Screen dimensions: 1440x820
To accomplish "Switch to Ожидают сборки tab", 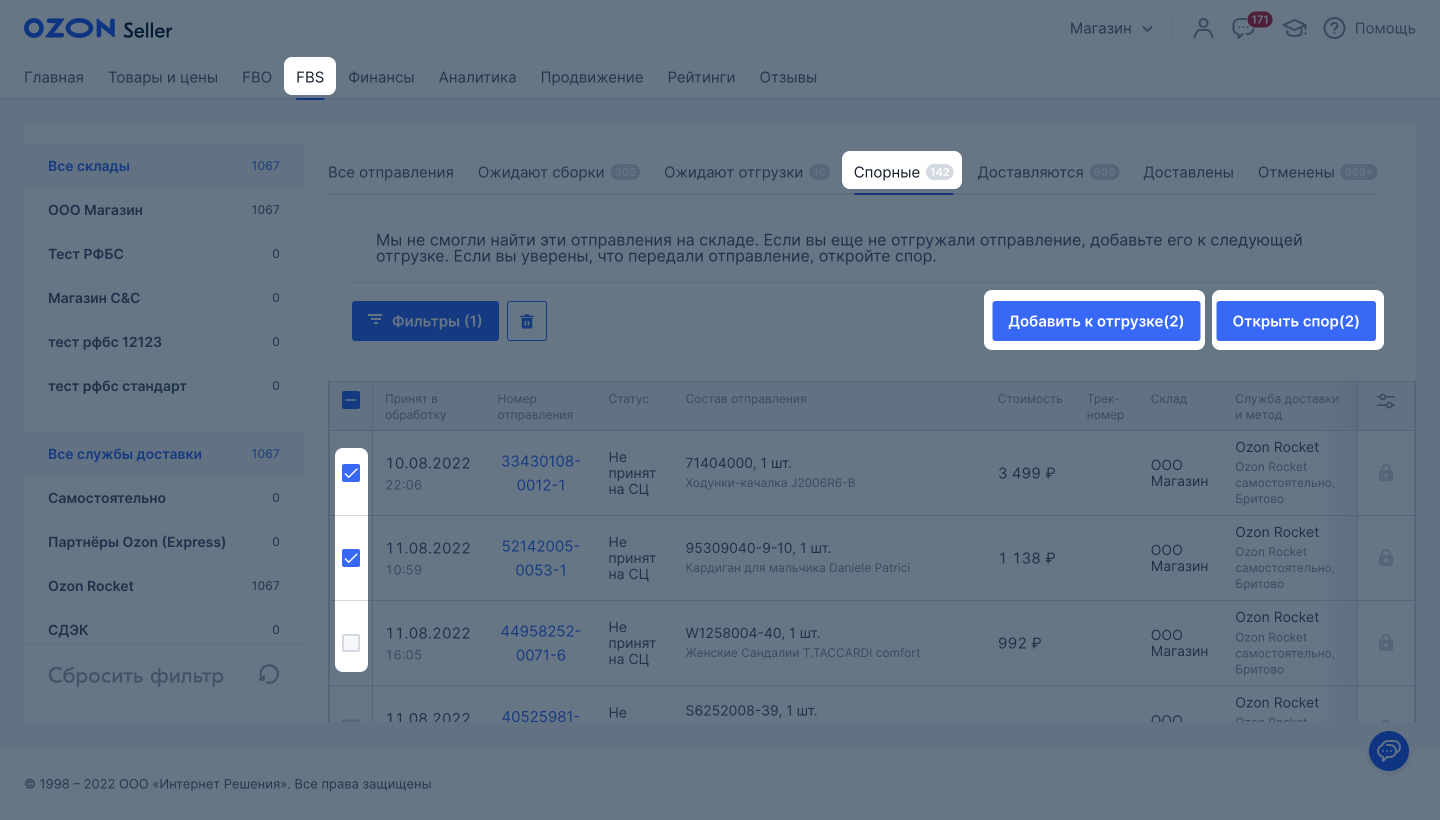I will coord(558,172).
